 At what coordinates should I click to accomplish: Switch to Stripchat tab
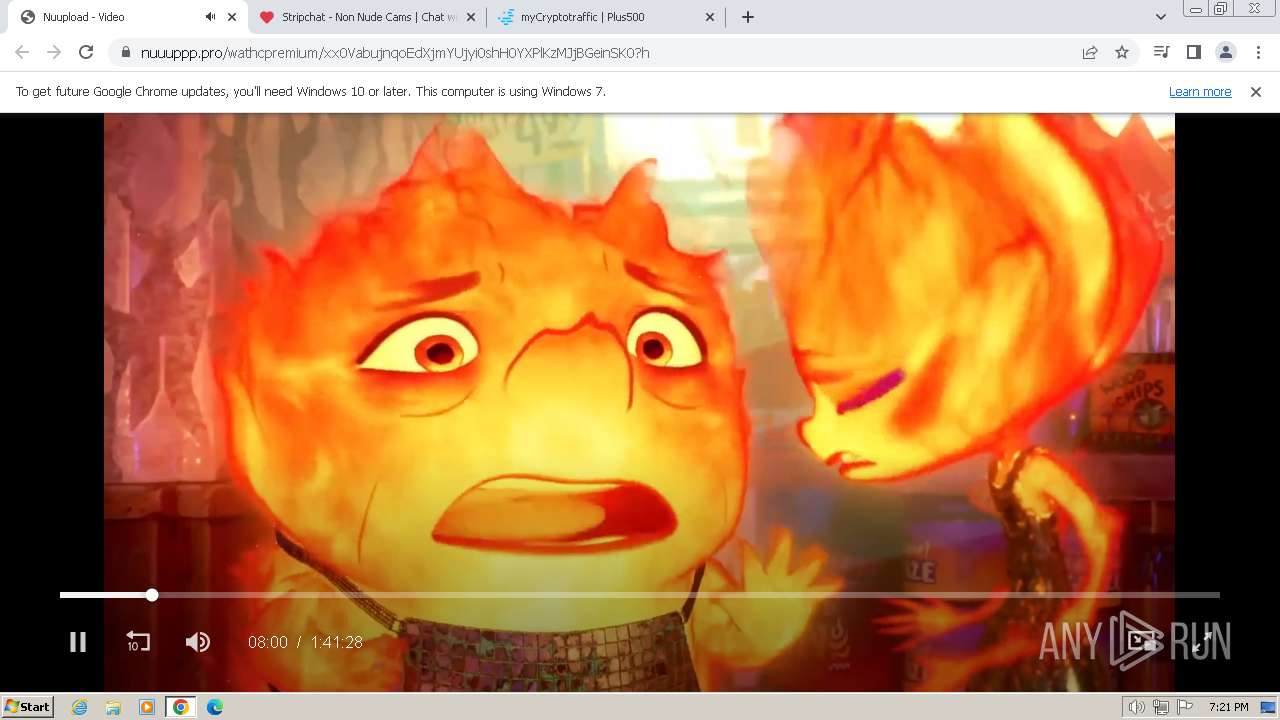click(367, 17)
